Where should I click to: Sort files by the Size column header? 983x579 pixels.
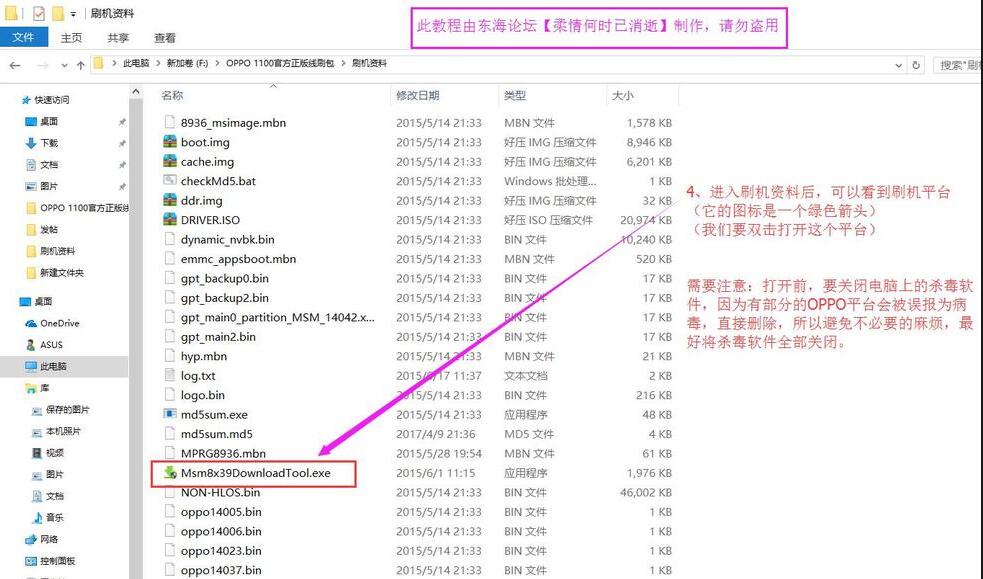(x=623, y=95)
